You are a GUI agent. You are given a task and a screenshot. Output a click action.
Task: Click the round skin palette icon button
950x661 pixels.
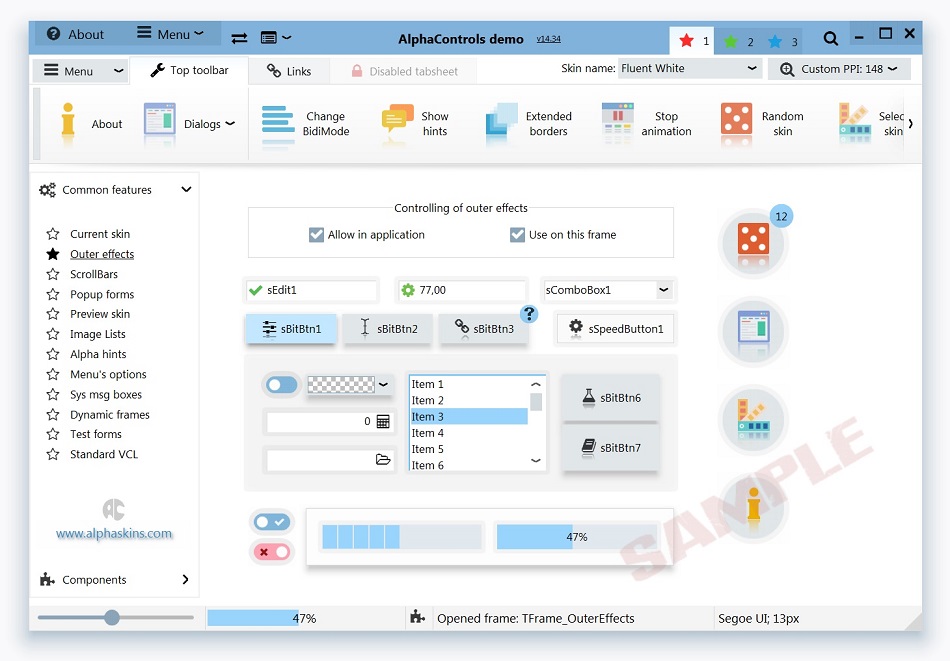[753, 419]
